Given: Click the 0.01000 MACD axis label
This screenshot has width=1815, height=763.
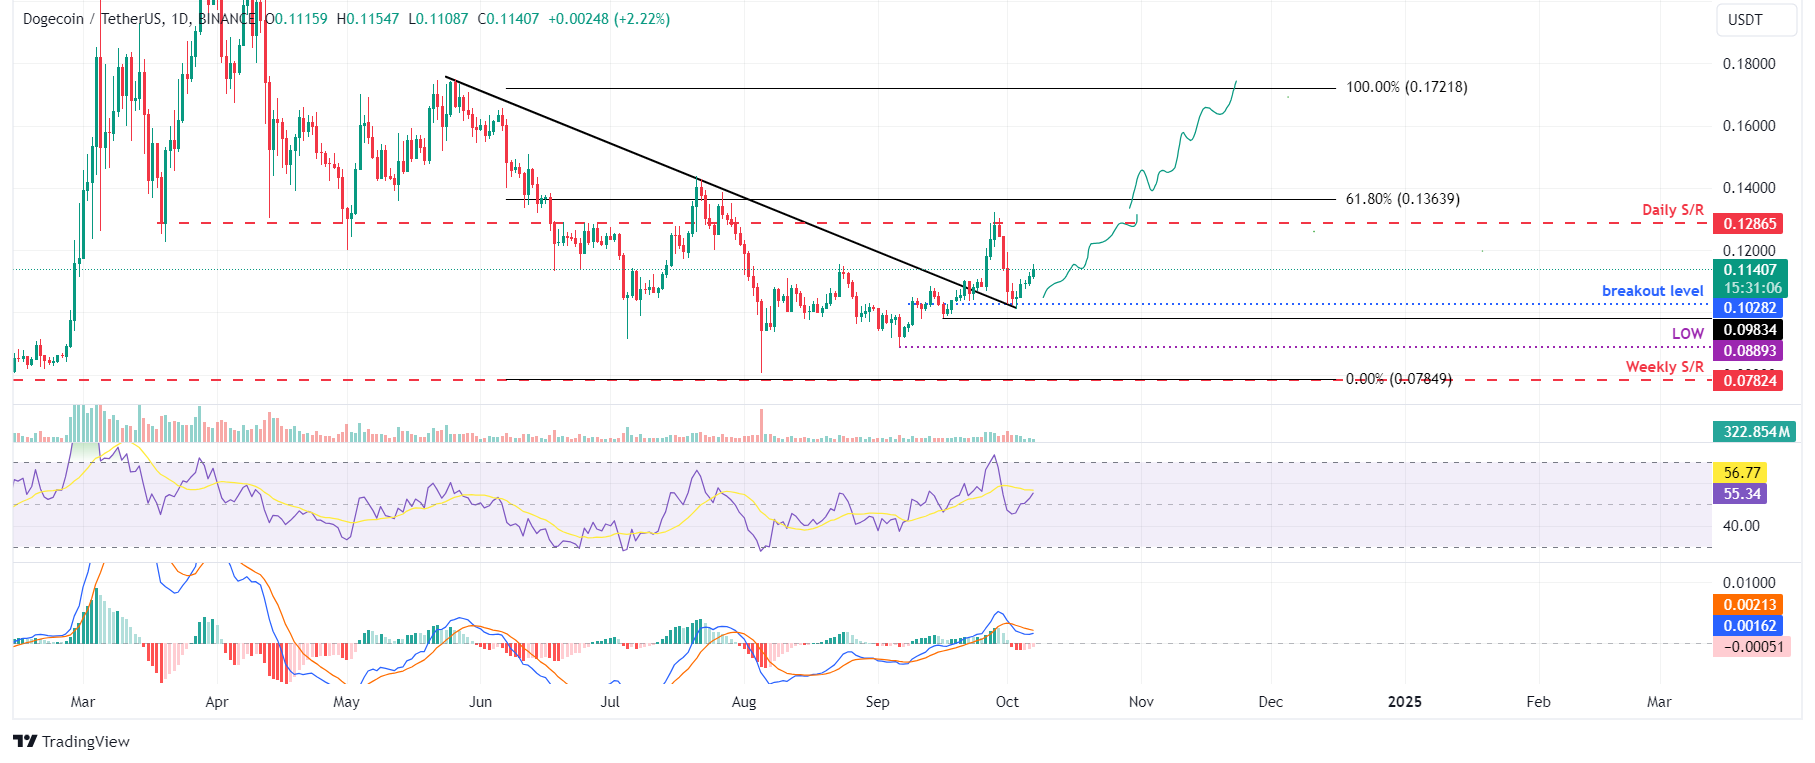Looking at the screenshot, I should coord(1749,583).
